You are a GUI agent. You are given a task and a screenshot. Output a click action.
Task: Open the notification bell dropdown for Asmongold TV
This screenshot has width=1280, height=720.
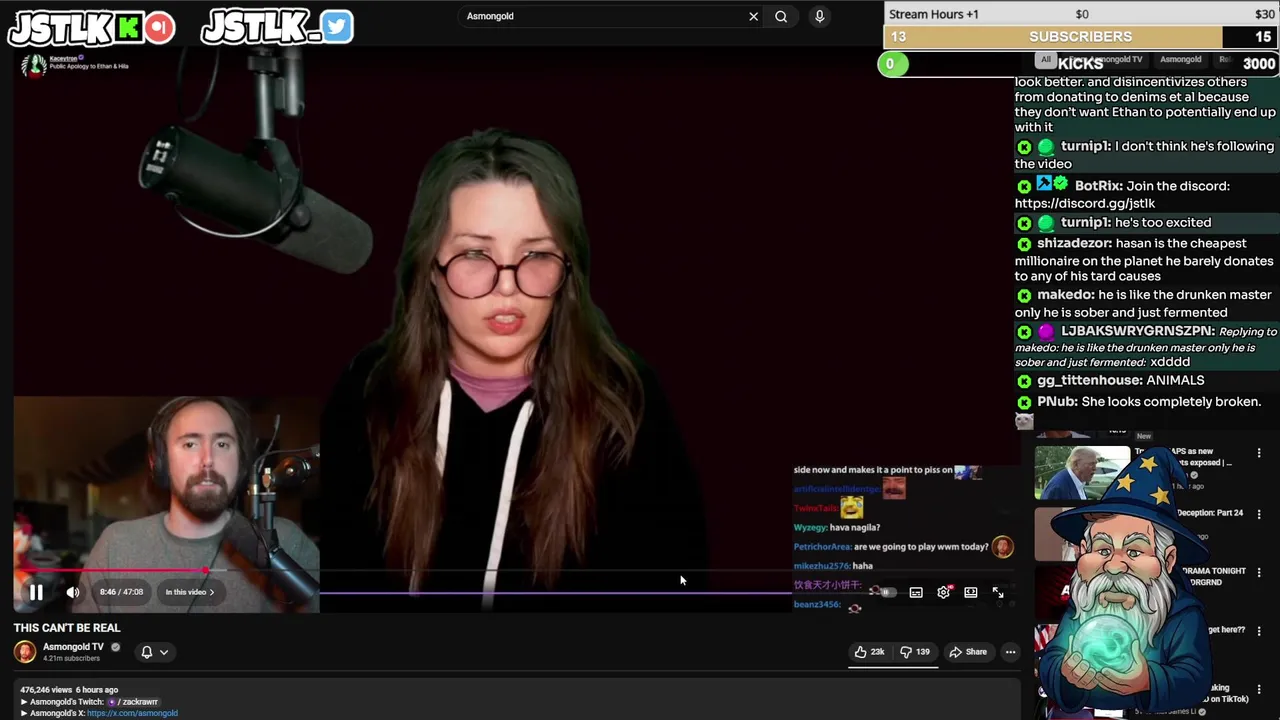point(154,652)
